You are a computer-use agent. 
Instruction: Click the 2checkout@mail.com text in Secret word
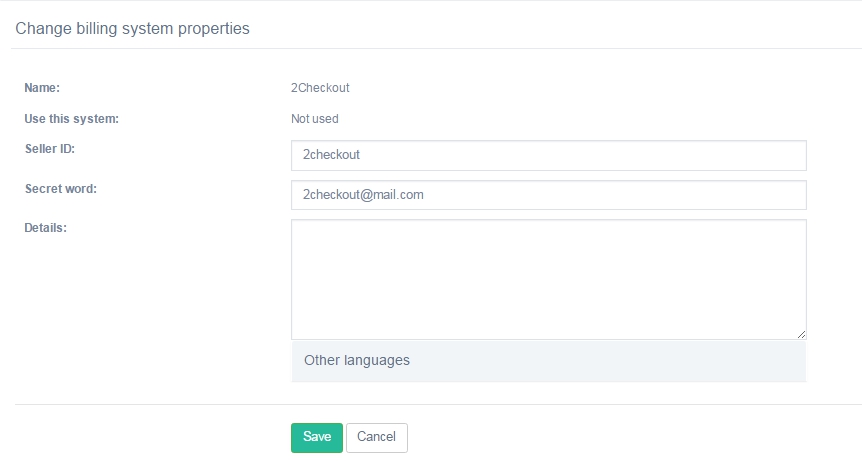tap(363, 195)
